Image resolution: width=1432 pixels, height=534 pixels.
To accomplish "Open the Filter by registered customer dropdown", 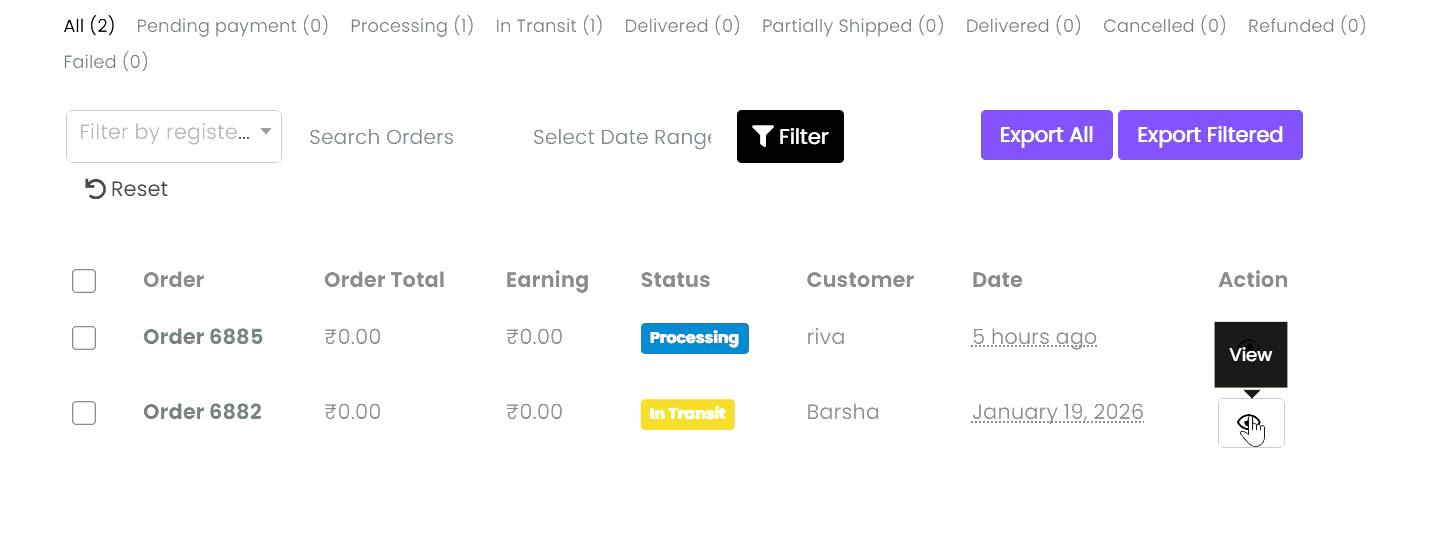I will pos(174,136).
